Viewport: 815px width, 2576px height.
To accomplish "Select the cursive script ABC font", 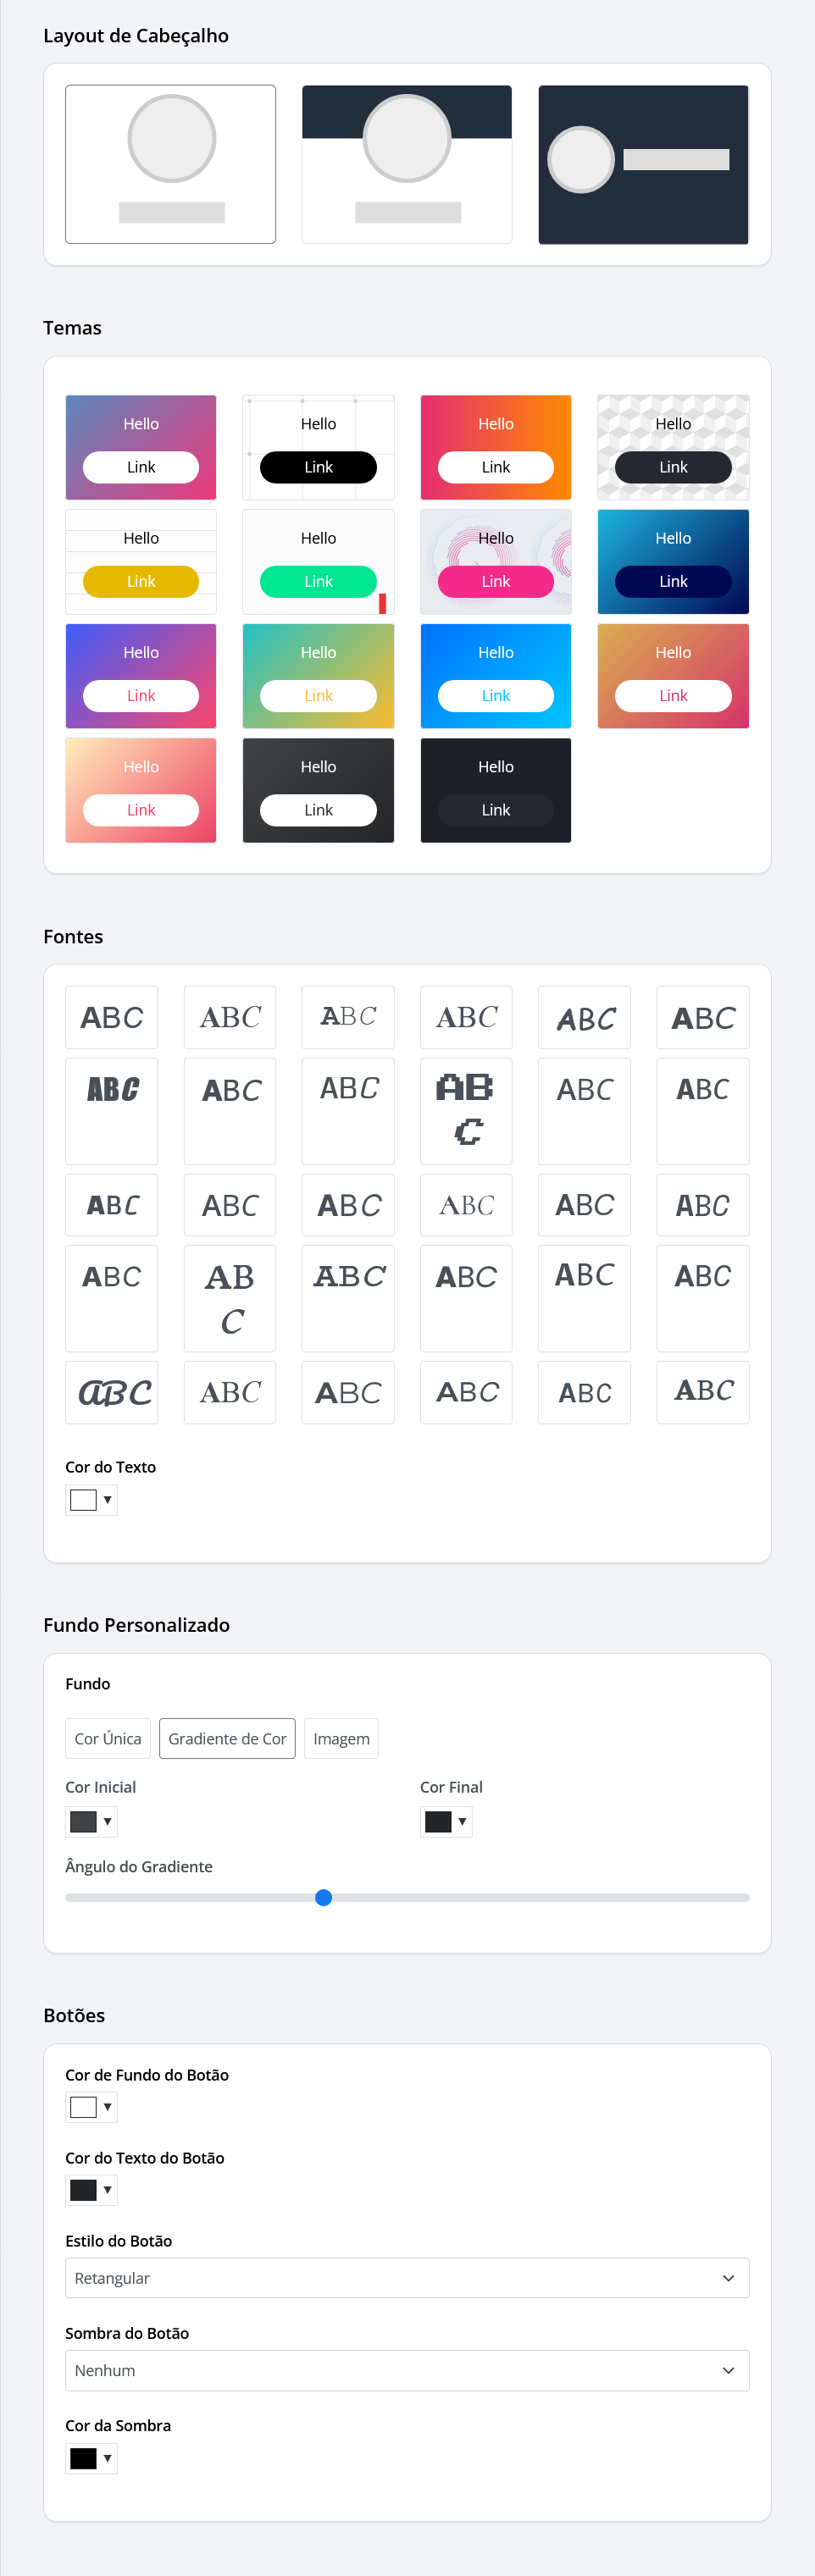I will click(x=112, y=1392).
